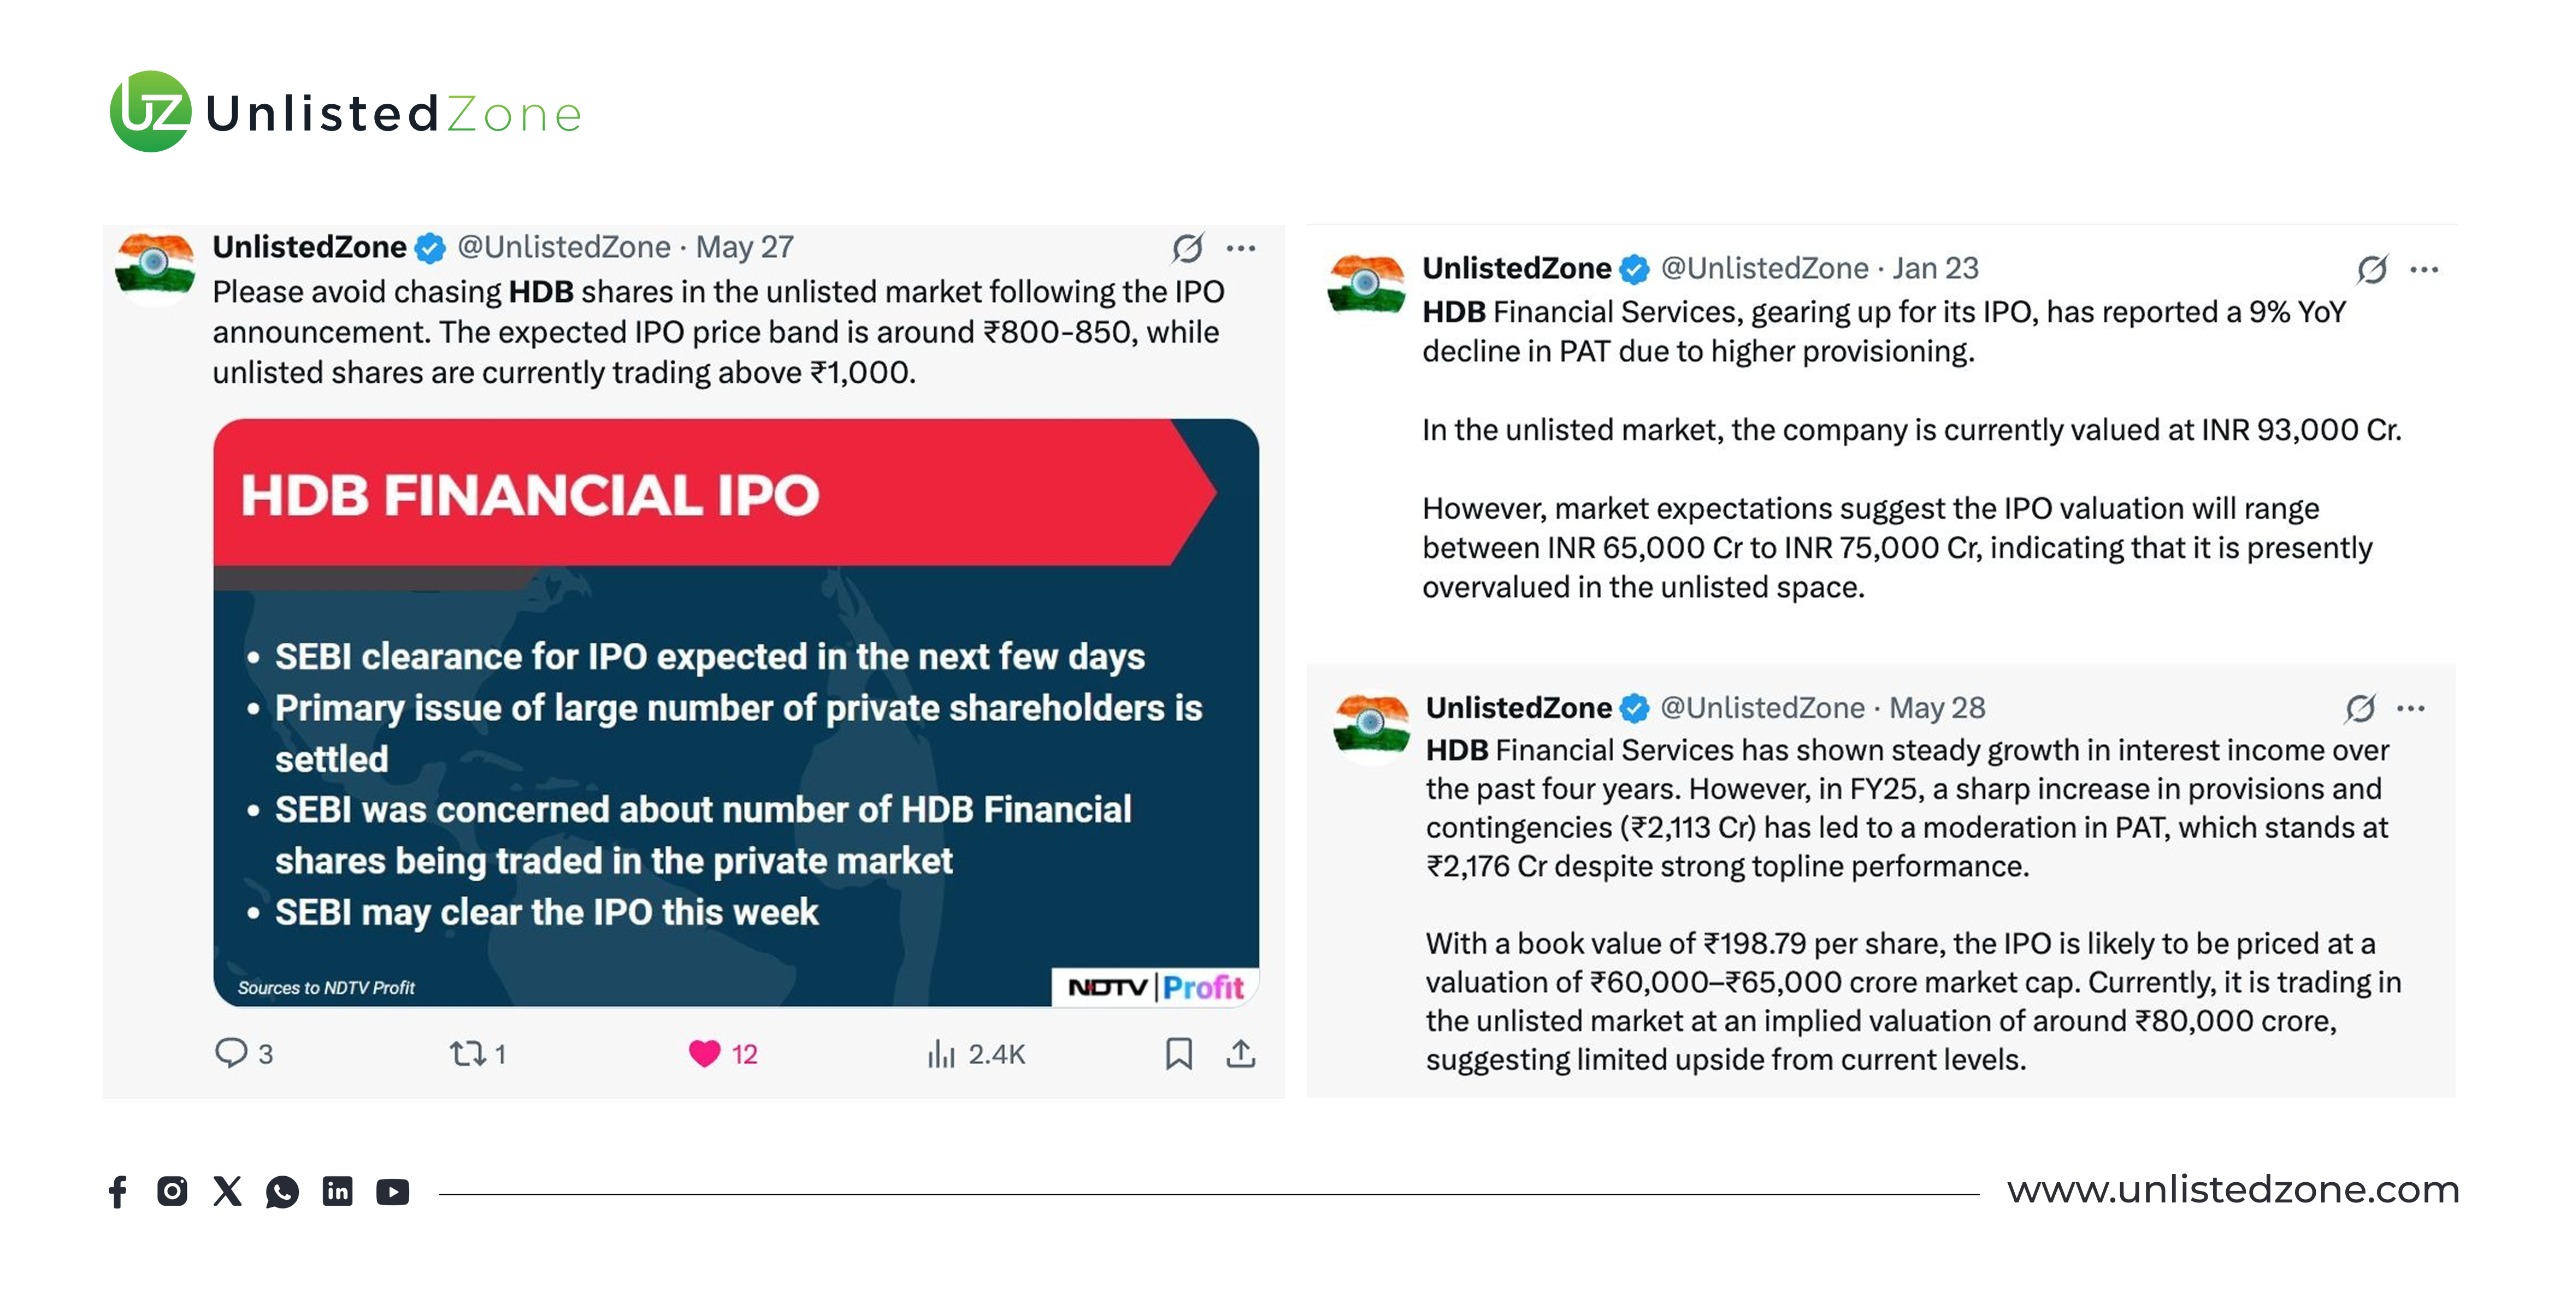Retweet the May 27 HDB tweet
The height and width of the screenshot is (1292, 2560).
[467, 1053]
